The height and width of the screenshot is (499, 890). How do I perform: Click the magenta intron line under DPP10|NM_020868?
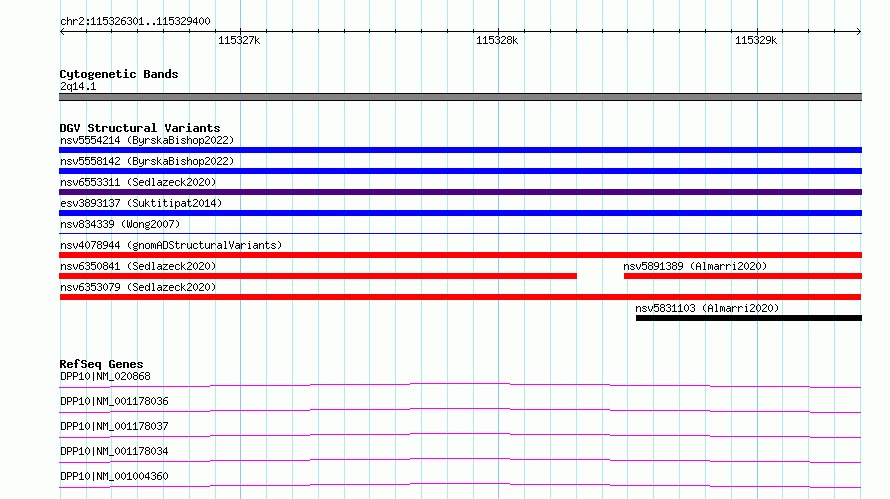460,385
